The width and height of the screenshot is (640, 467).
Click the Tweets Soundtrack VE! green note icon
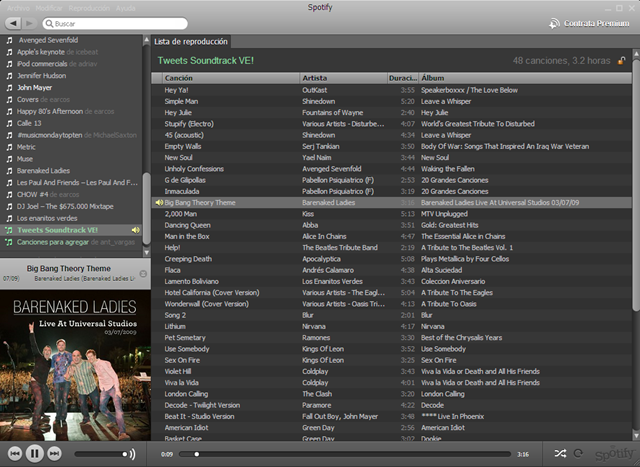tap(9, 230)
